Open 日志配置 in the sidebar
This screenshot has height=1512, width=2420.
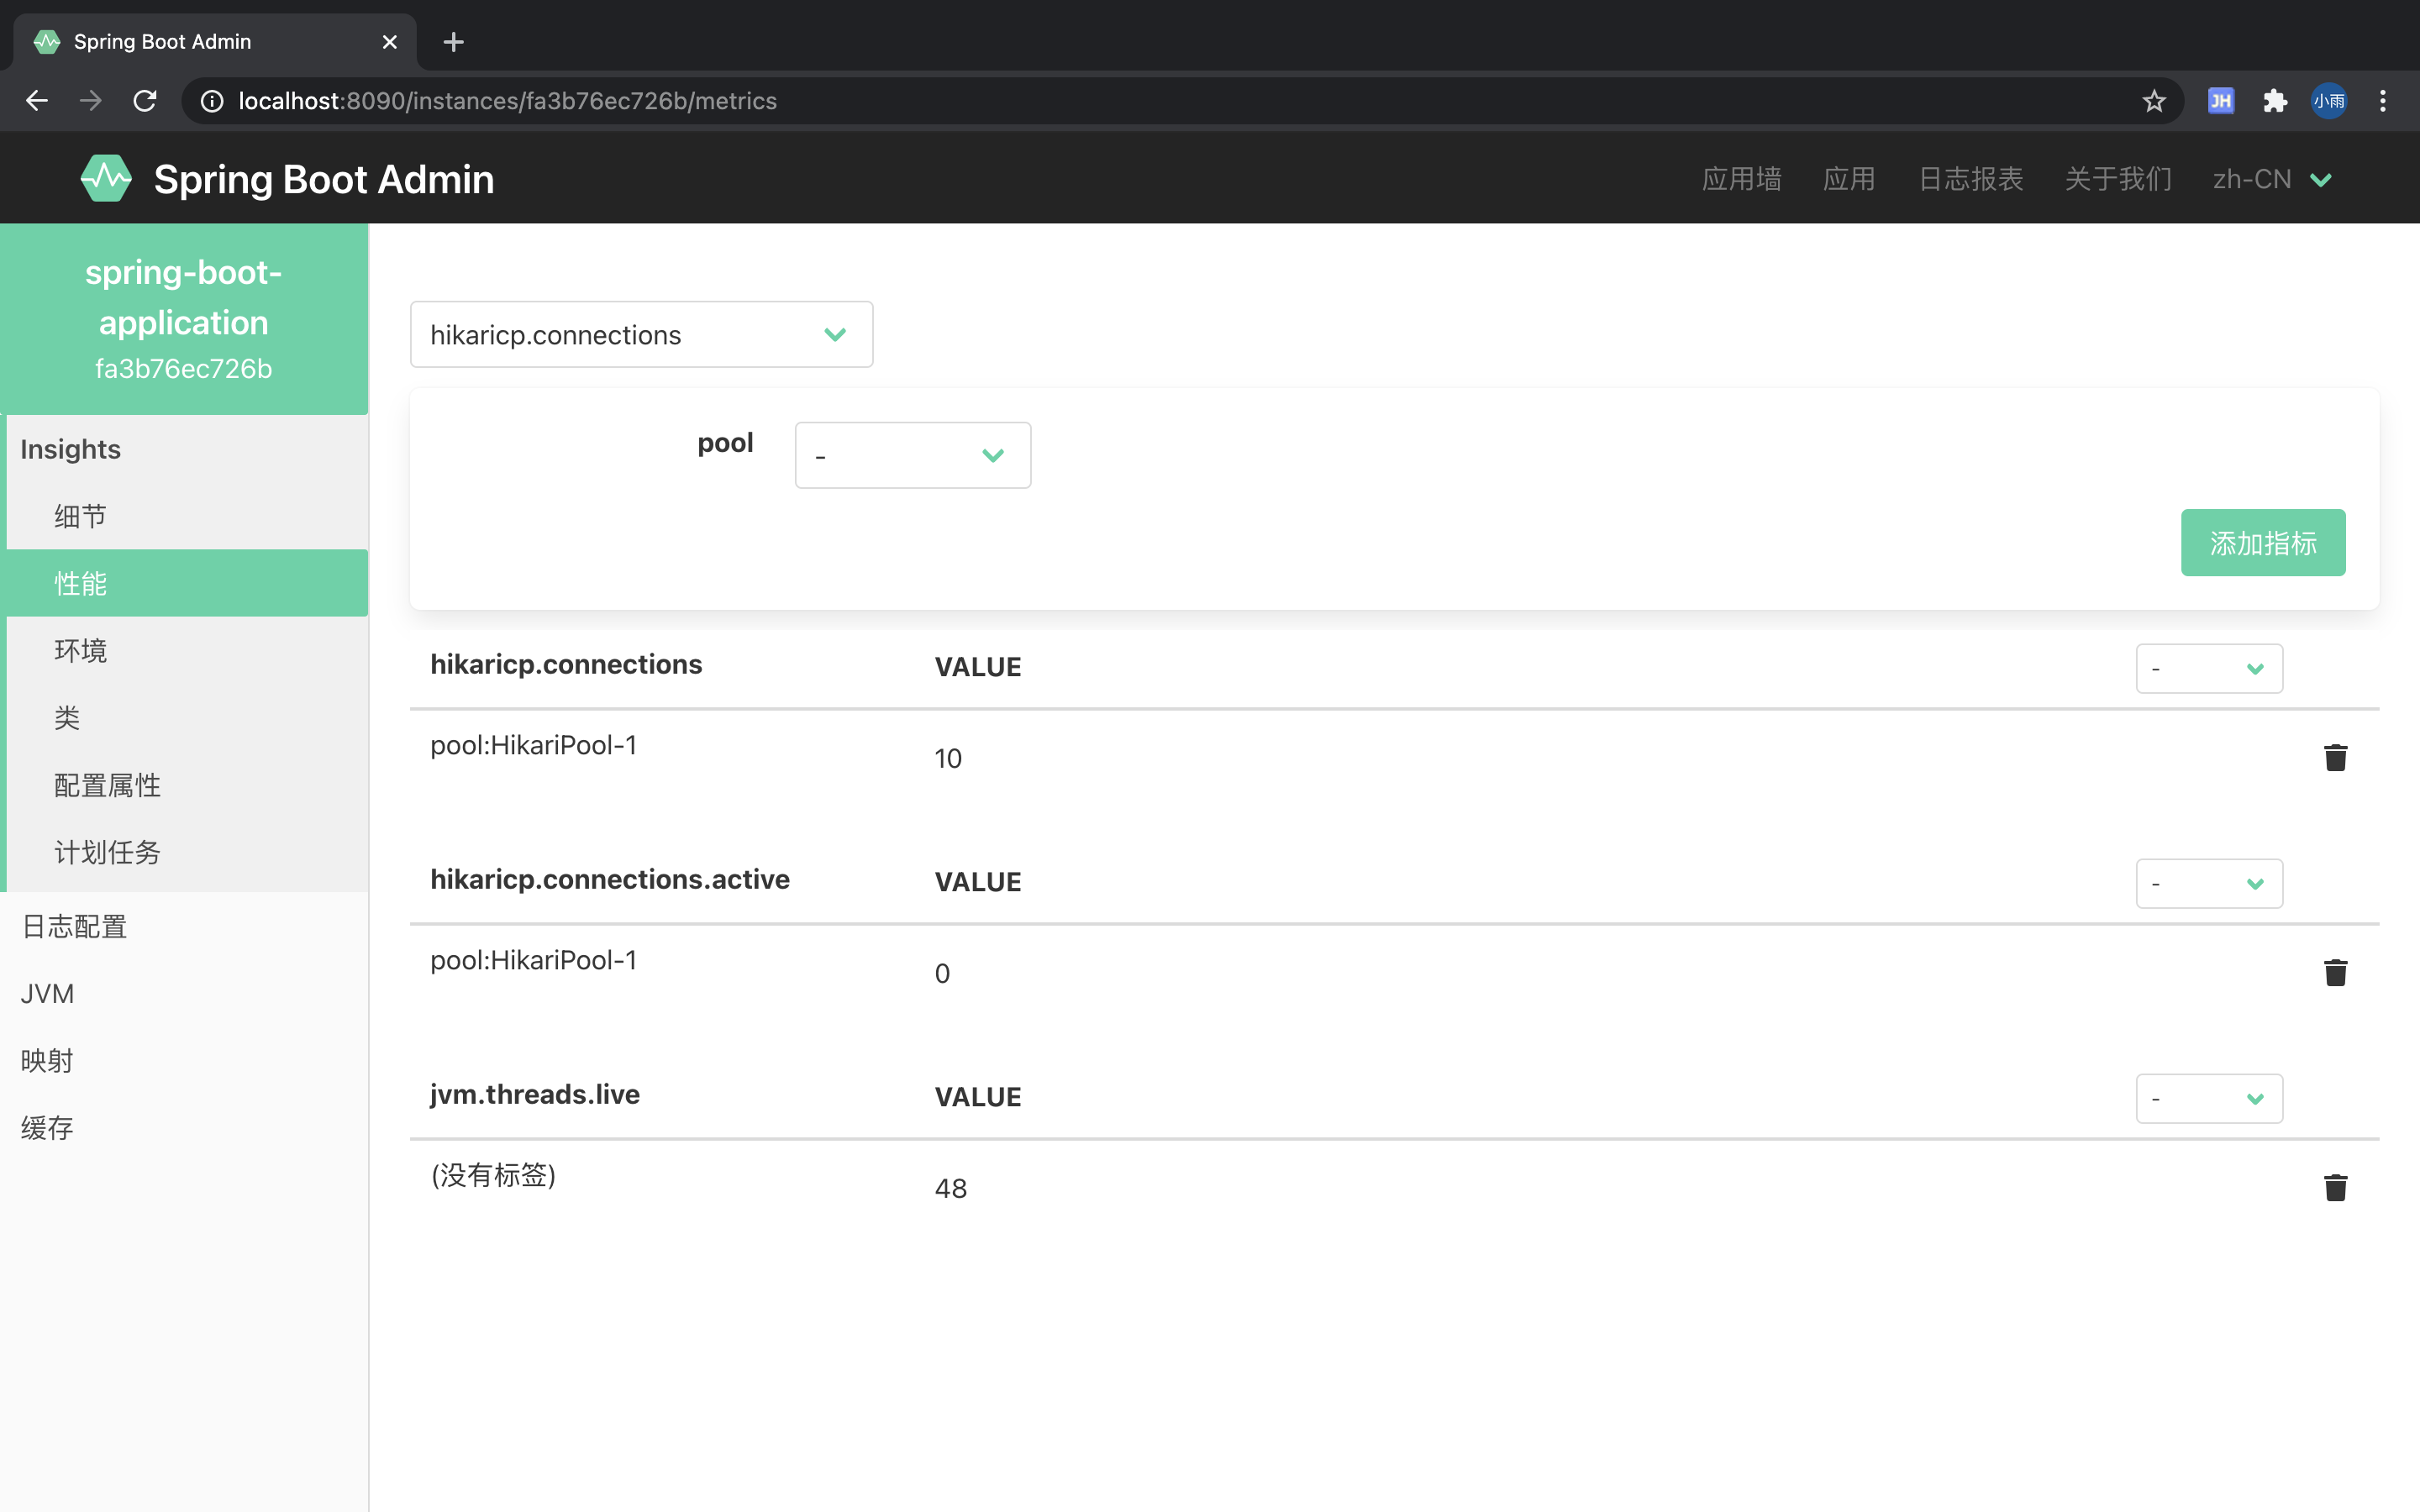point(184,926)
